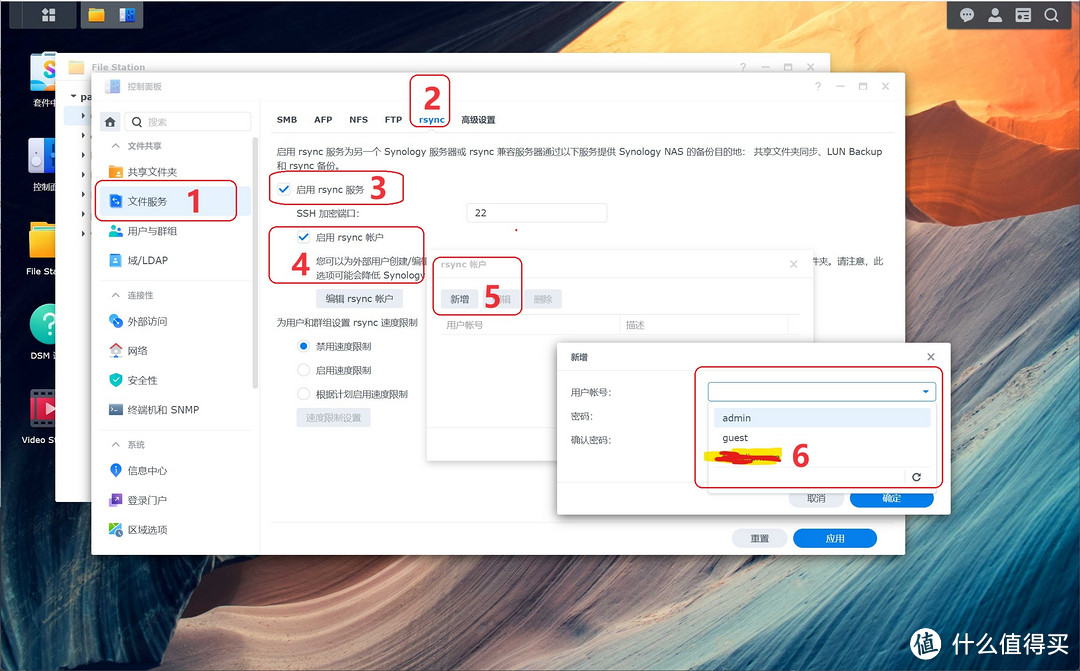Viewport: 1080px width, 671px height.
Task: Open Security (安全性) settings
Action: tap(134, 380)
